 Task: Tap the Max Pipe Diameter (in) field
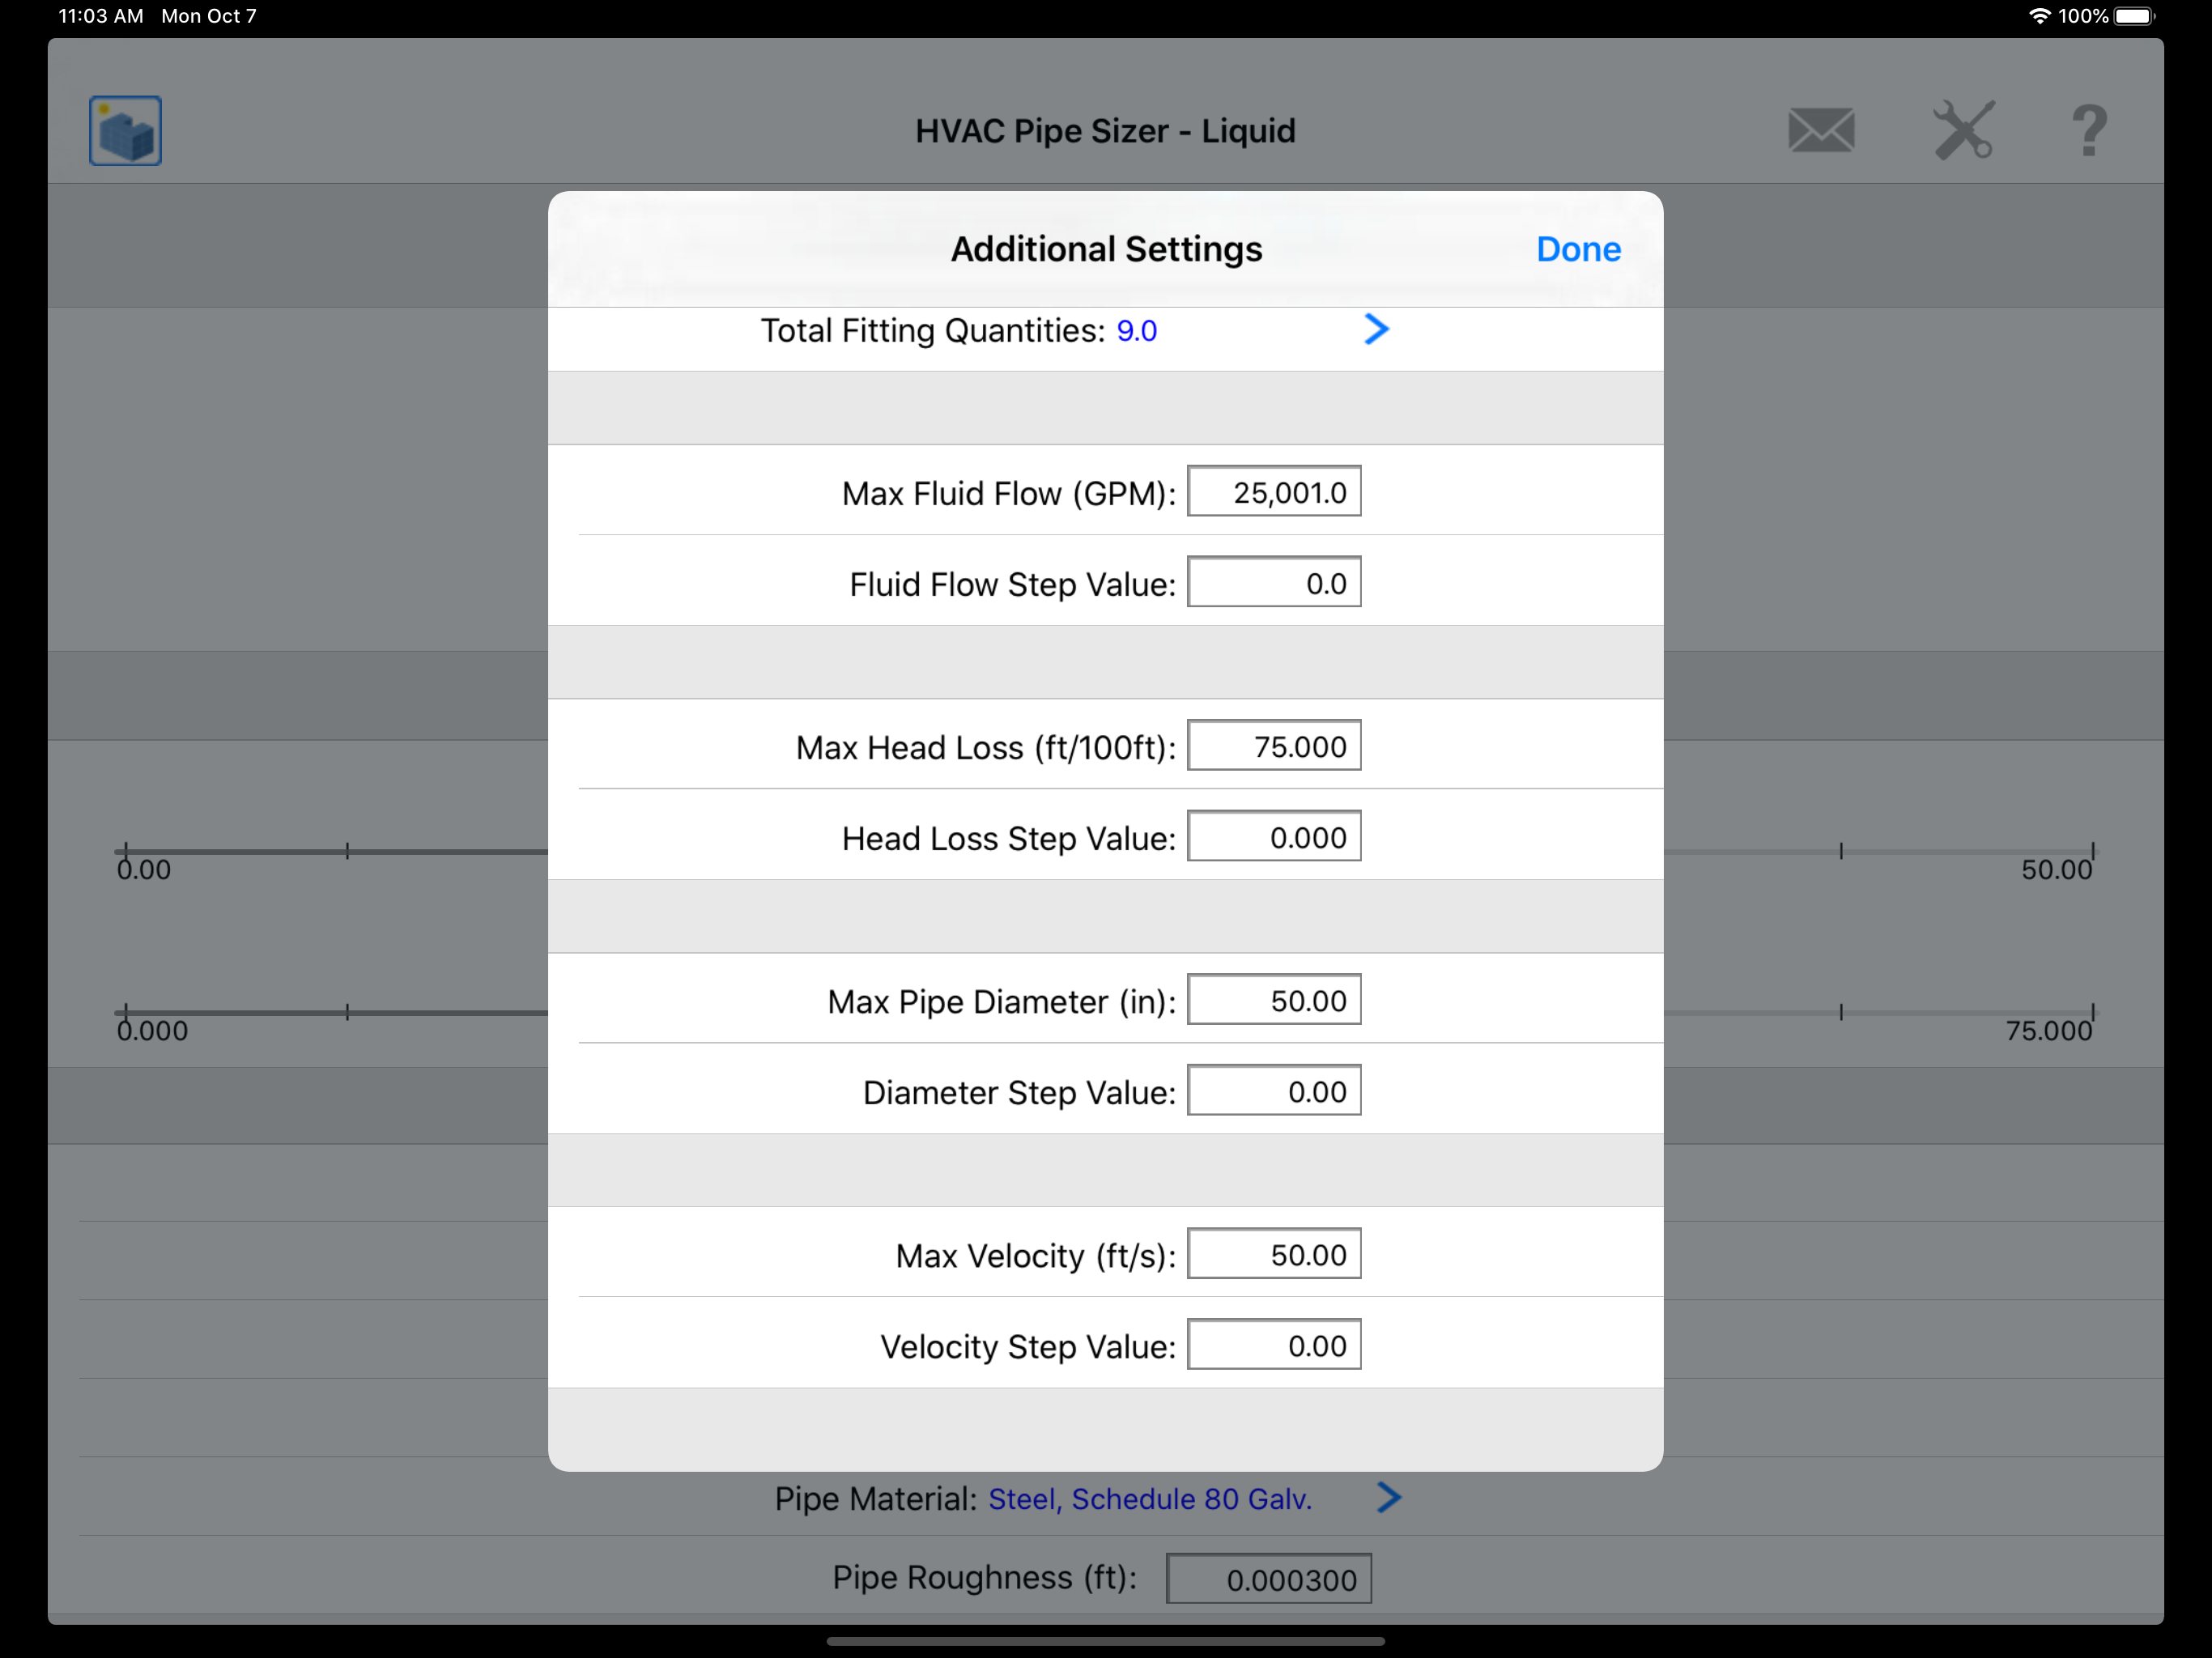pyautogui.click(x=1273, y=1000)
